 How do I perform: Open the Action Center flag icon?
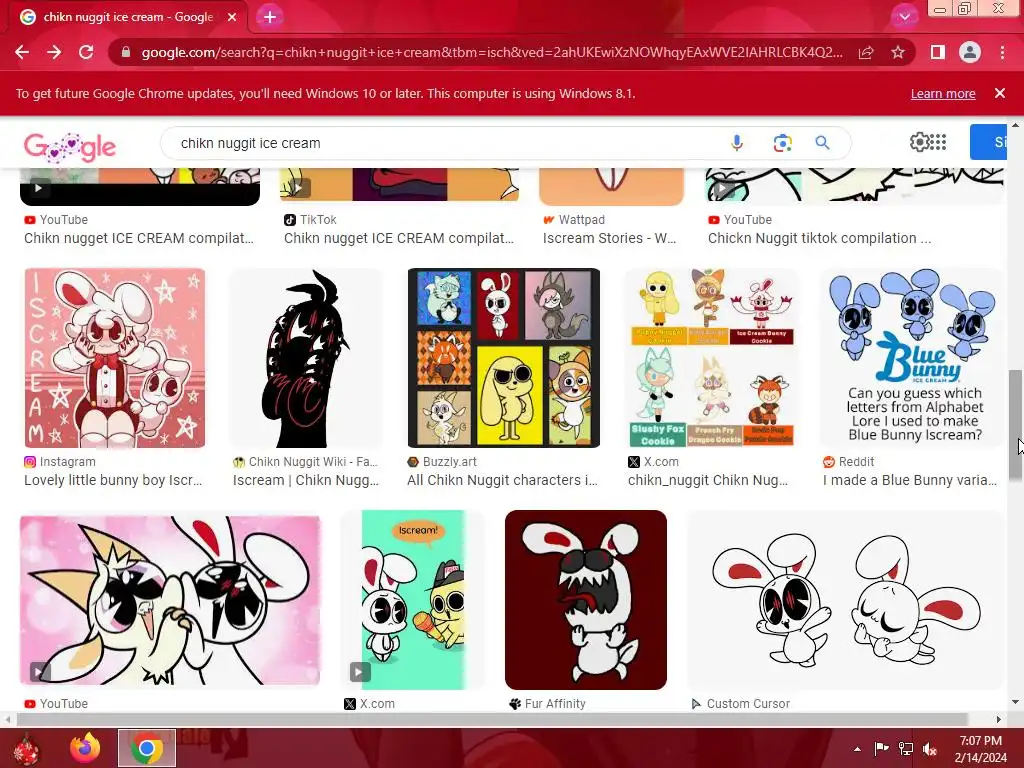881,749
